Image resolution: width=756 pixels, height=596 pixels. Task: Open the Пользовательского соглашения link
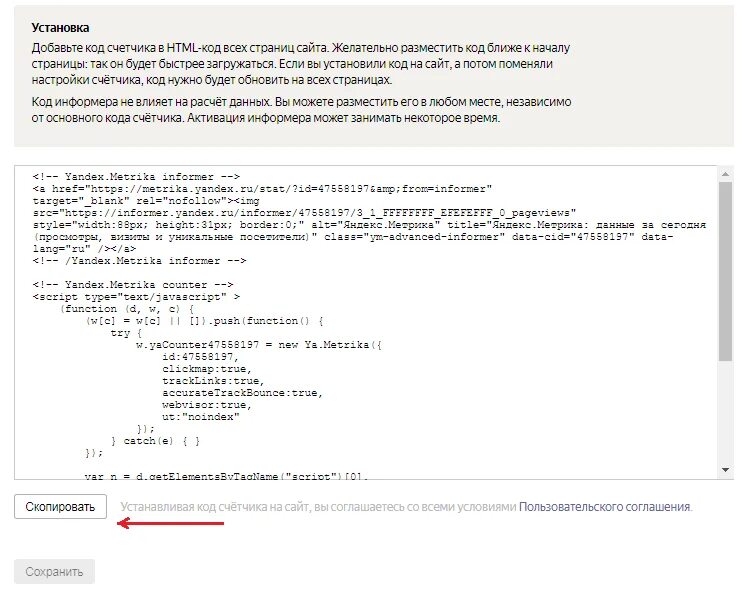[x=604, y=507]
